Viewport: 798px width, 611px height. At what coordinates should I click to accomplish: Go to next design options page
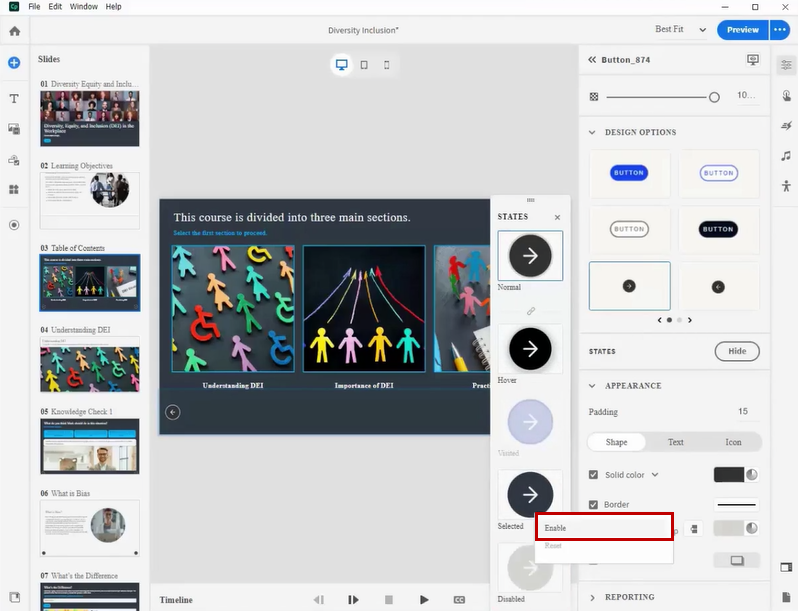point(690,320)
